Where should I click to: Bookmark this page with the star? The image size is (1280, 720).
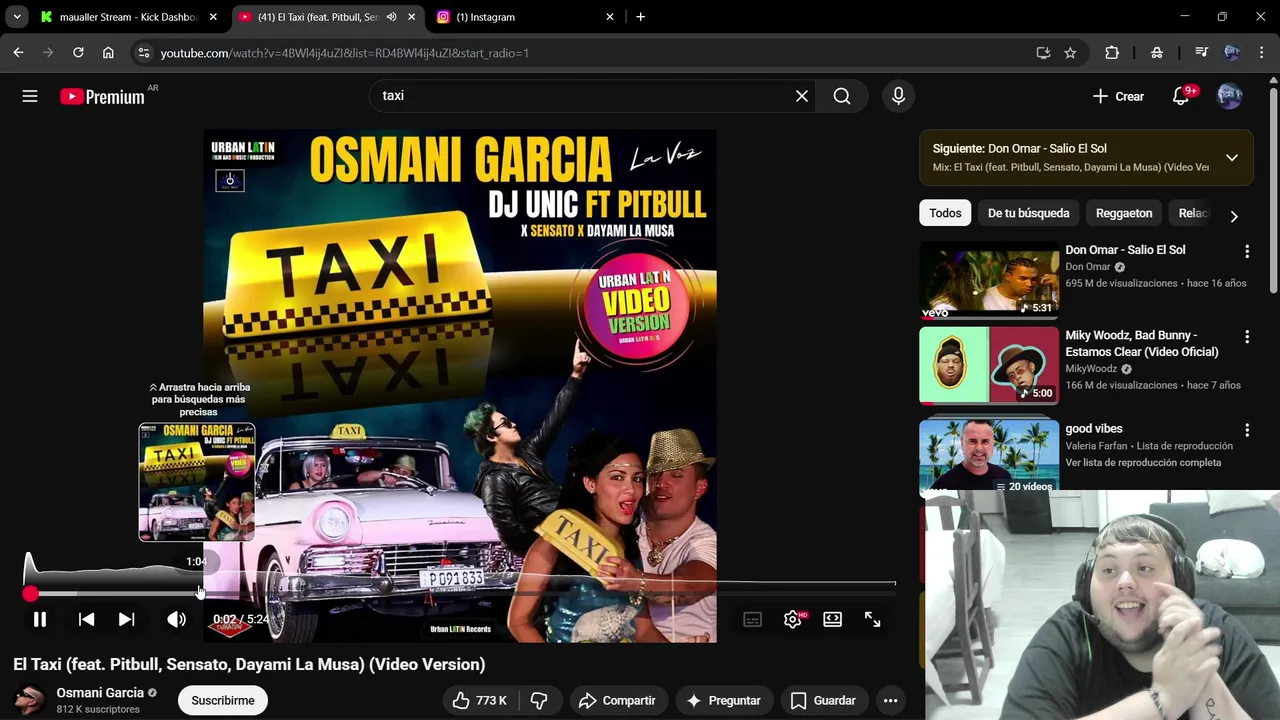point(1070,53)
